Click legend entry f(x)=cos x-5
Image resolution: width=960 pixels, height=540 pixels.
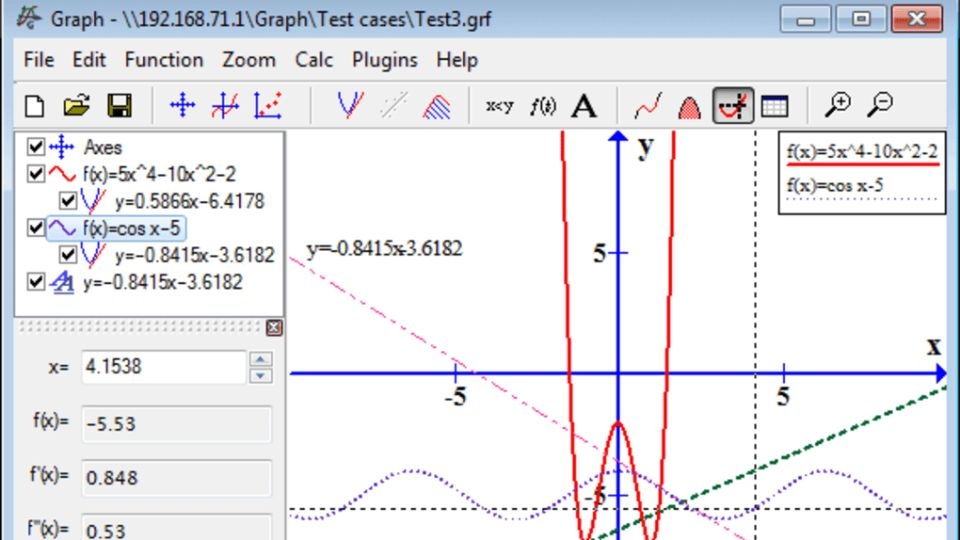pos(835,185)
